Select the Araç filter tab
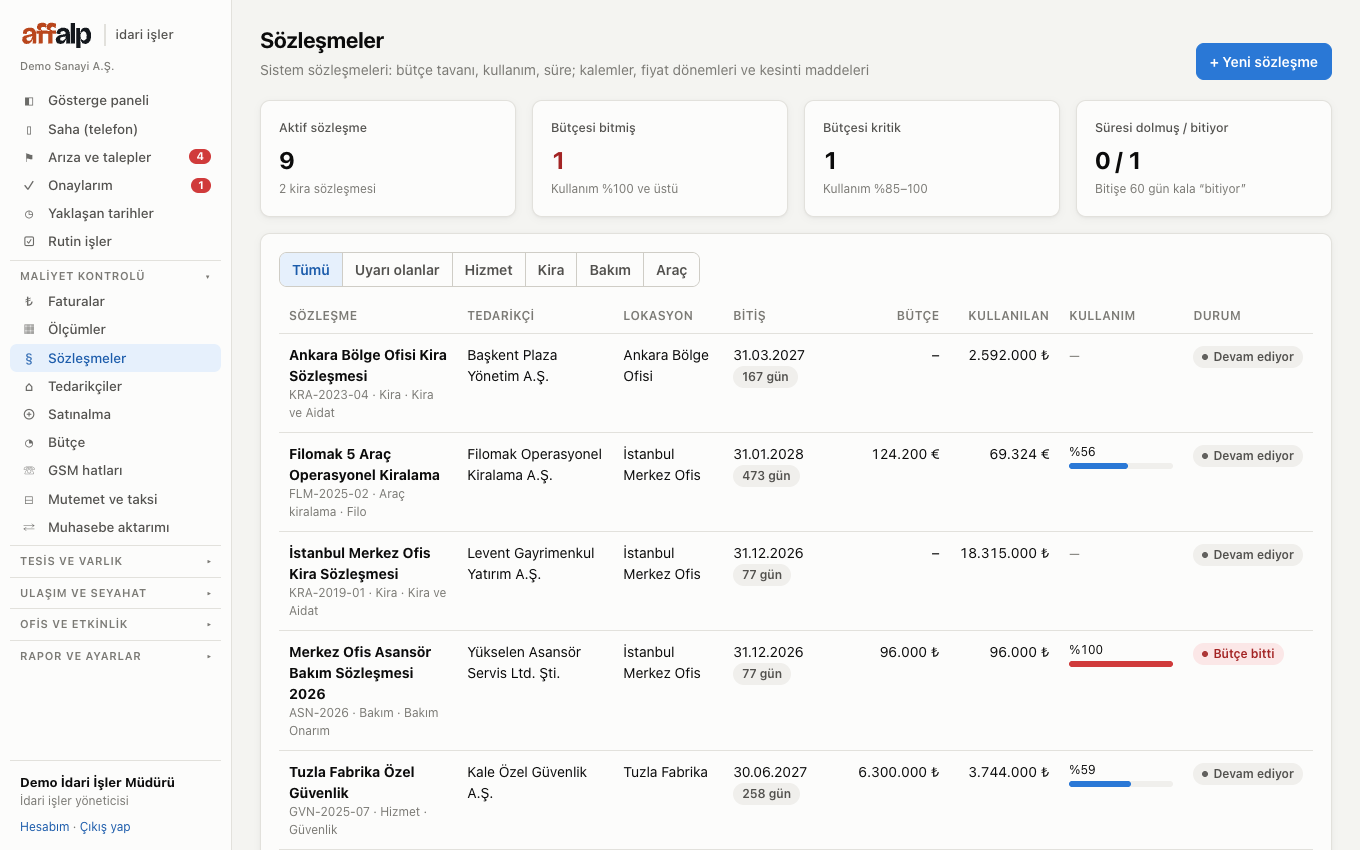1360x850 pixels. (x=671, y=270)
